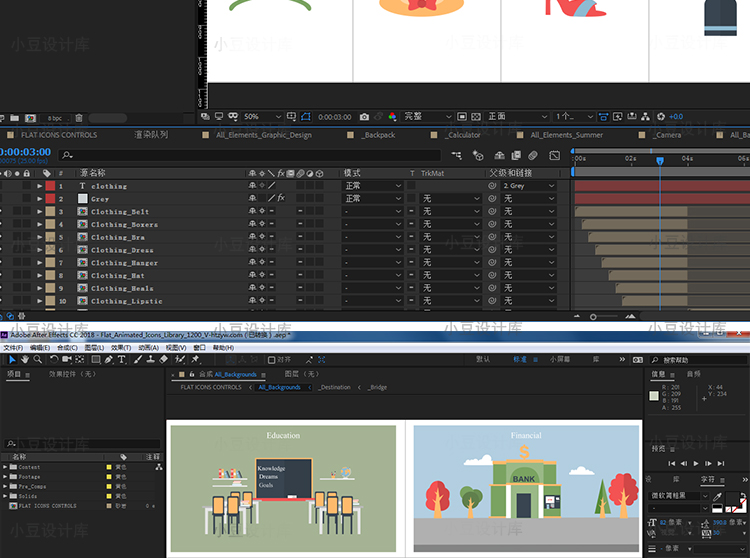Select the Eraser tool
750x558 pixels.
(163, 360)
